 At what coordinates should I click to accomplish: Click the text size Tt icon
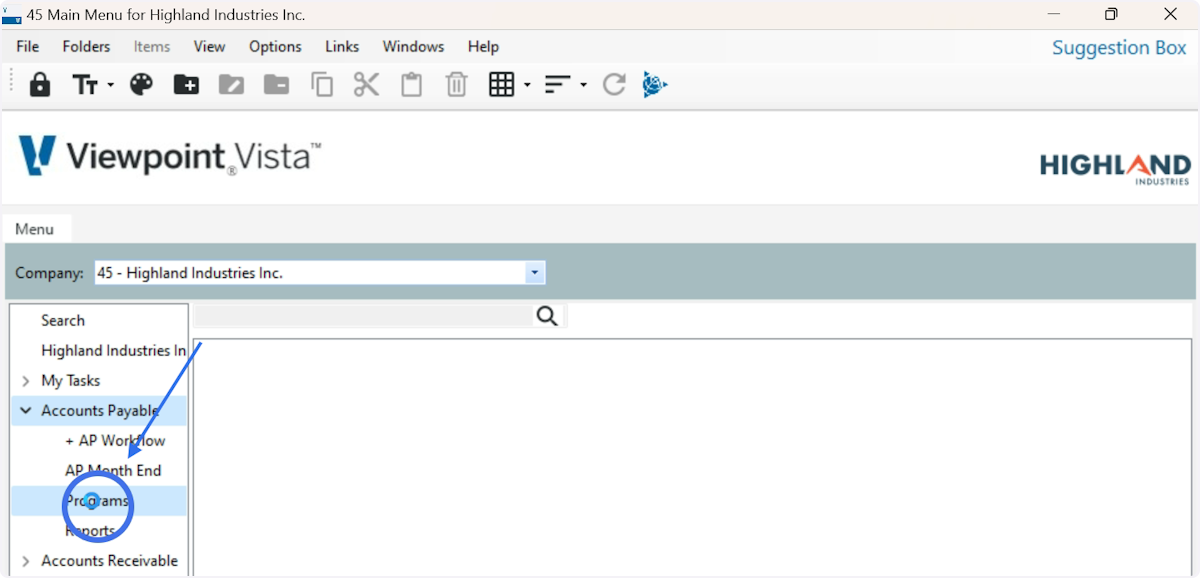86,86
